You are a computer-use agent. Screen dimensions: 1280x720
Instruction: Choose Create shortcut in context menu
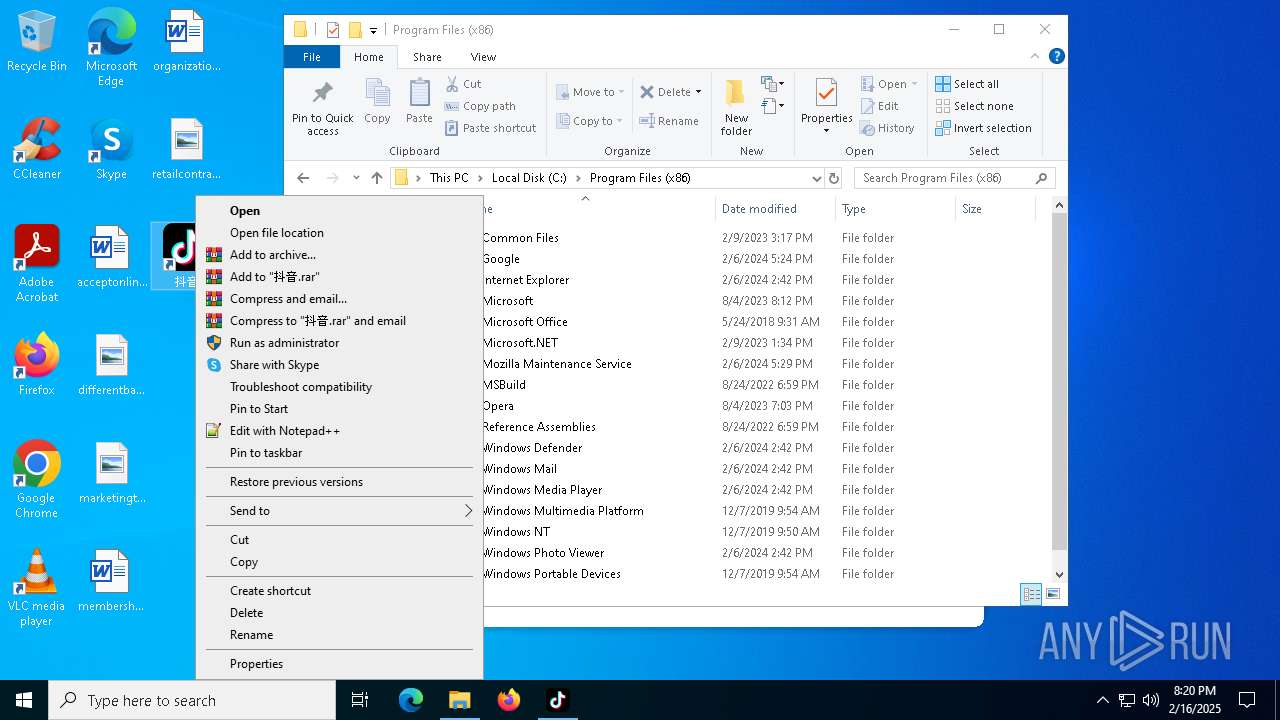[339, 591]
